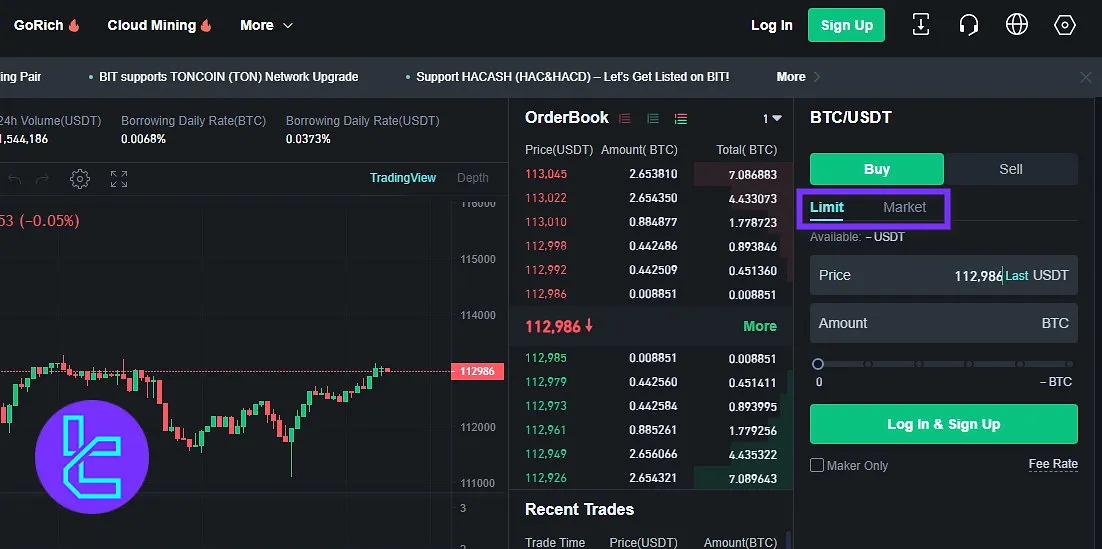This screenshot has height=549, width=1102.
Task: Click the globe language icon
Action: coord(1017,25)
